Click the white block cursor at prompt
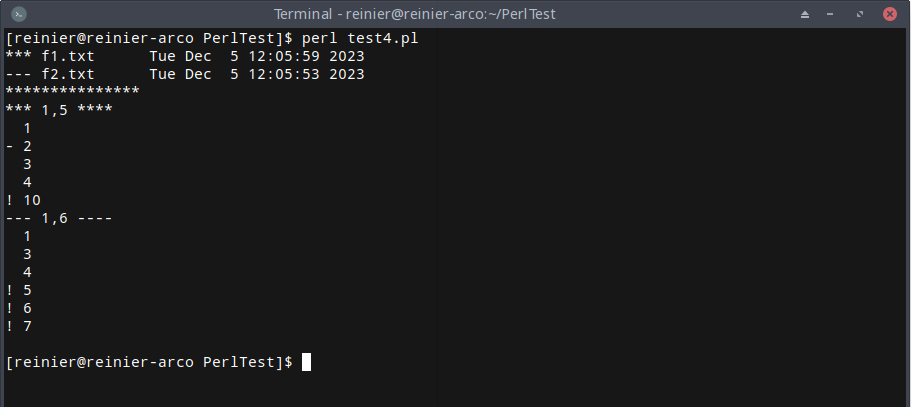Image resolution: width=911 pixels, height=407 pixels. [306, 362]
